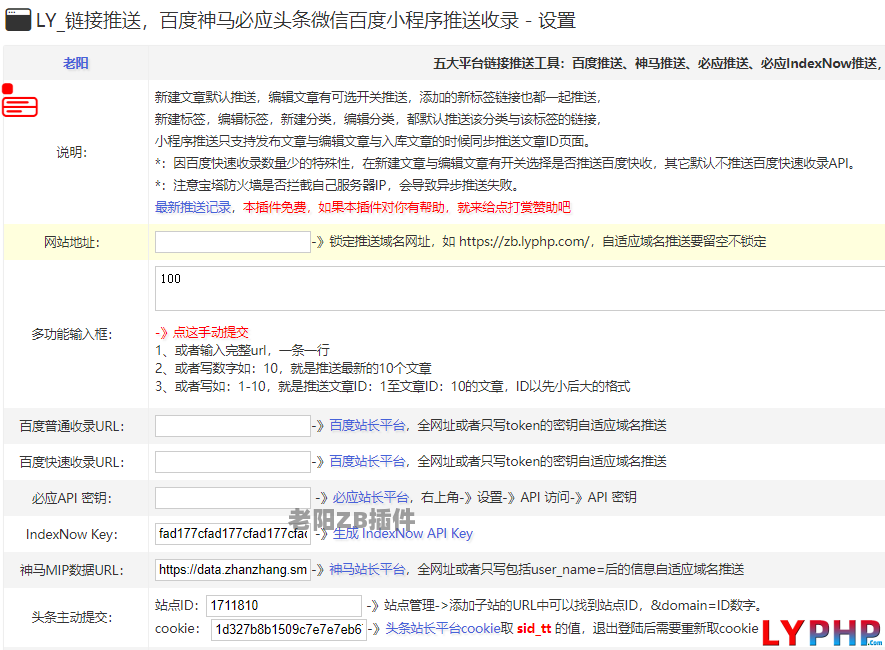This screenshot has height=650, width=885.
Task: Click the 生成 IndexNow API Key link
Action: [x=402, y=533]
